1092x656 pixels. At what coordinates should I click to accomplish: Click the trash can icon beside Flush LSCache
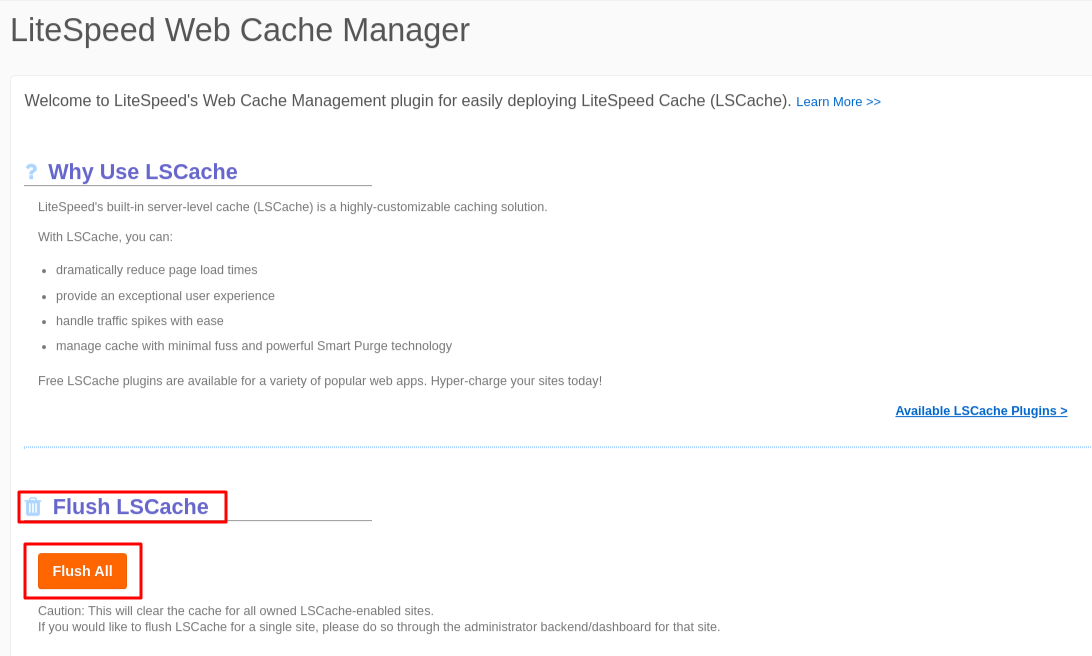pos(33,506)
